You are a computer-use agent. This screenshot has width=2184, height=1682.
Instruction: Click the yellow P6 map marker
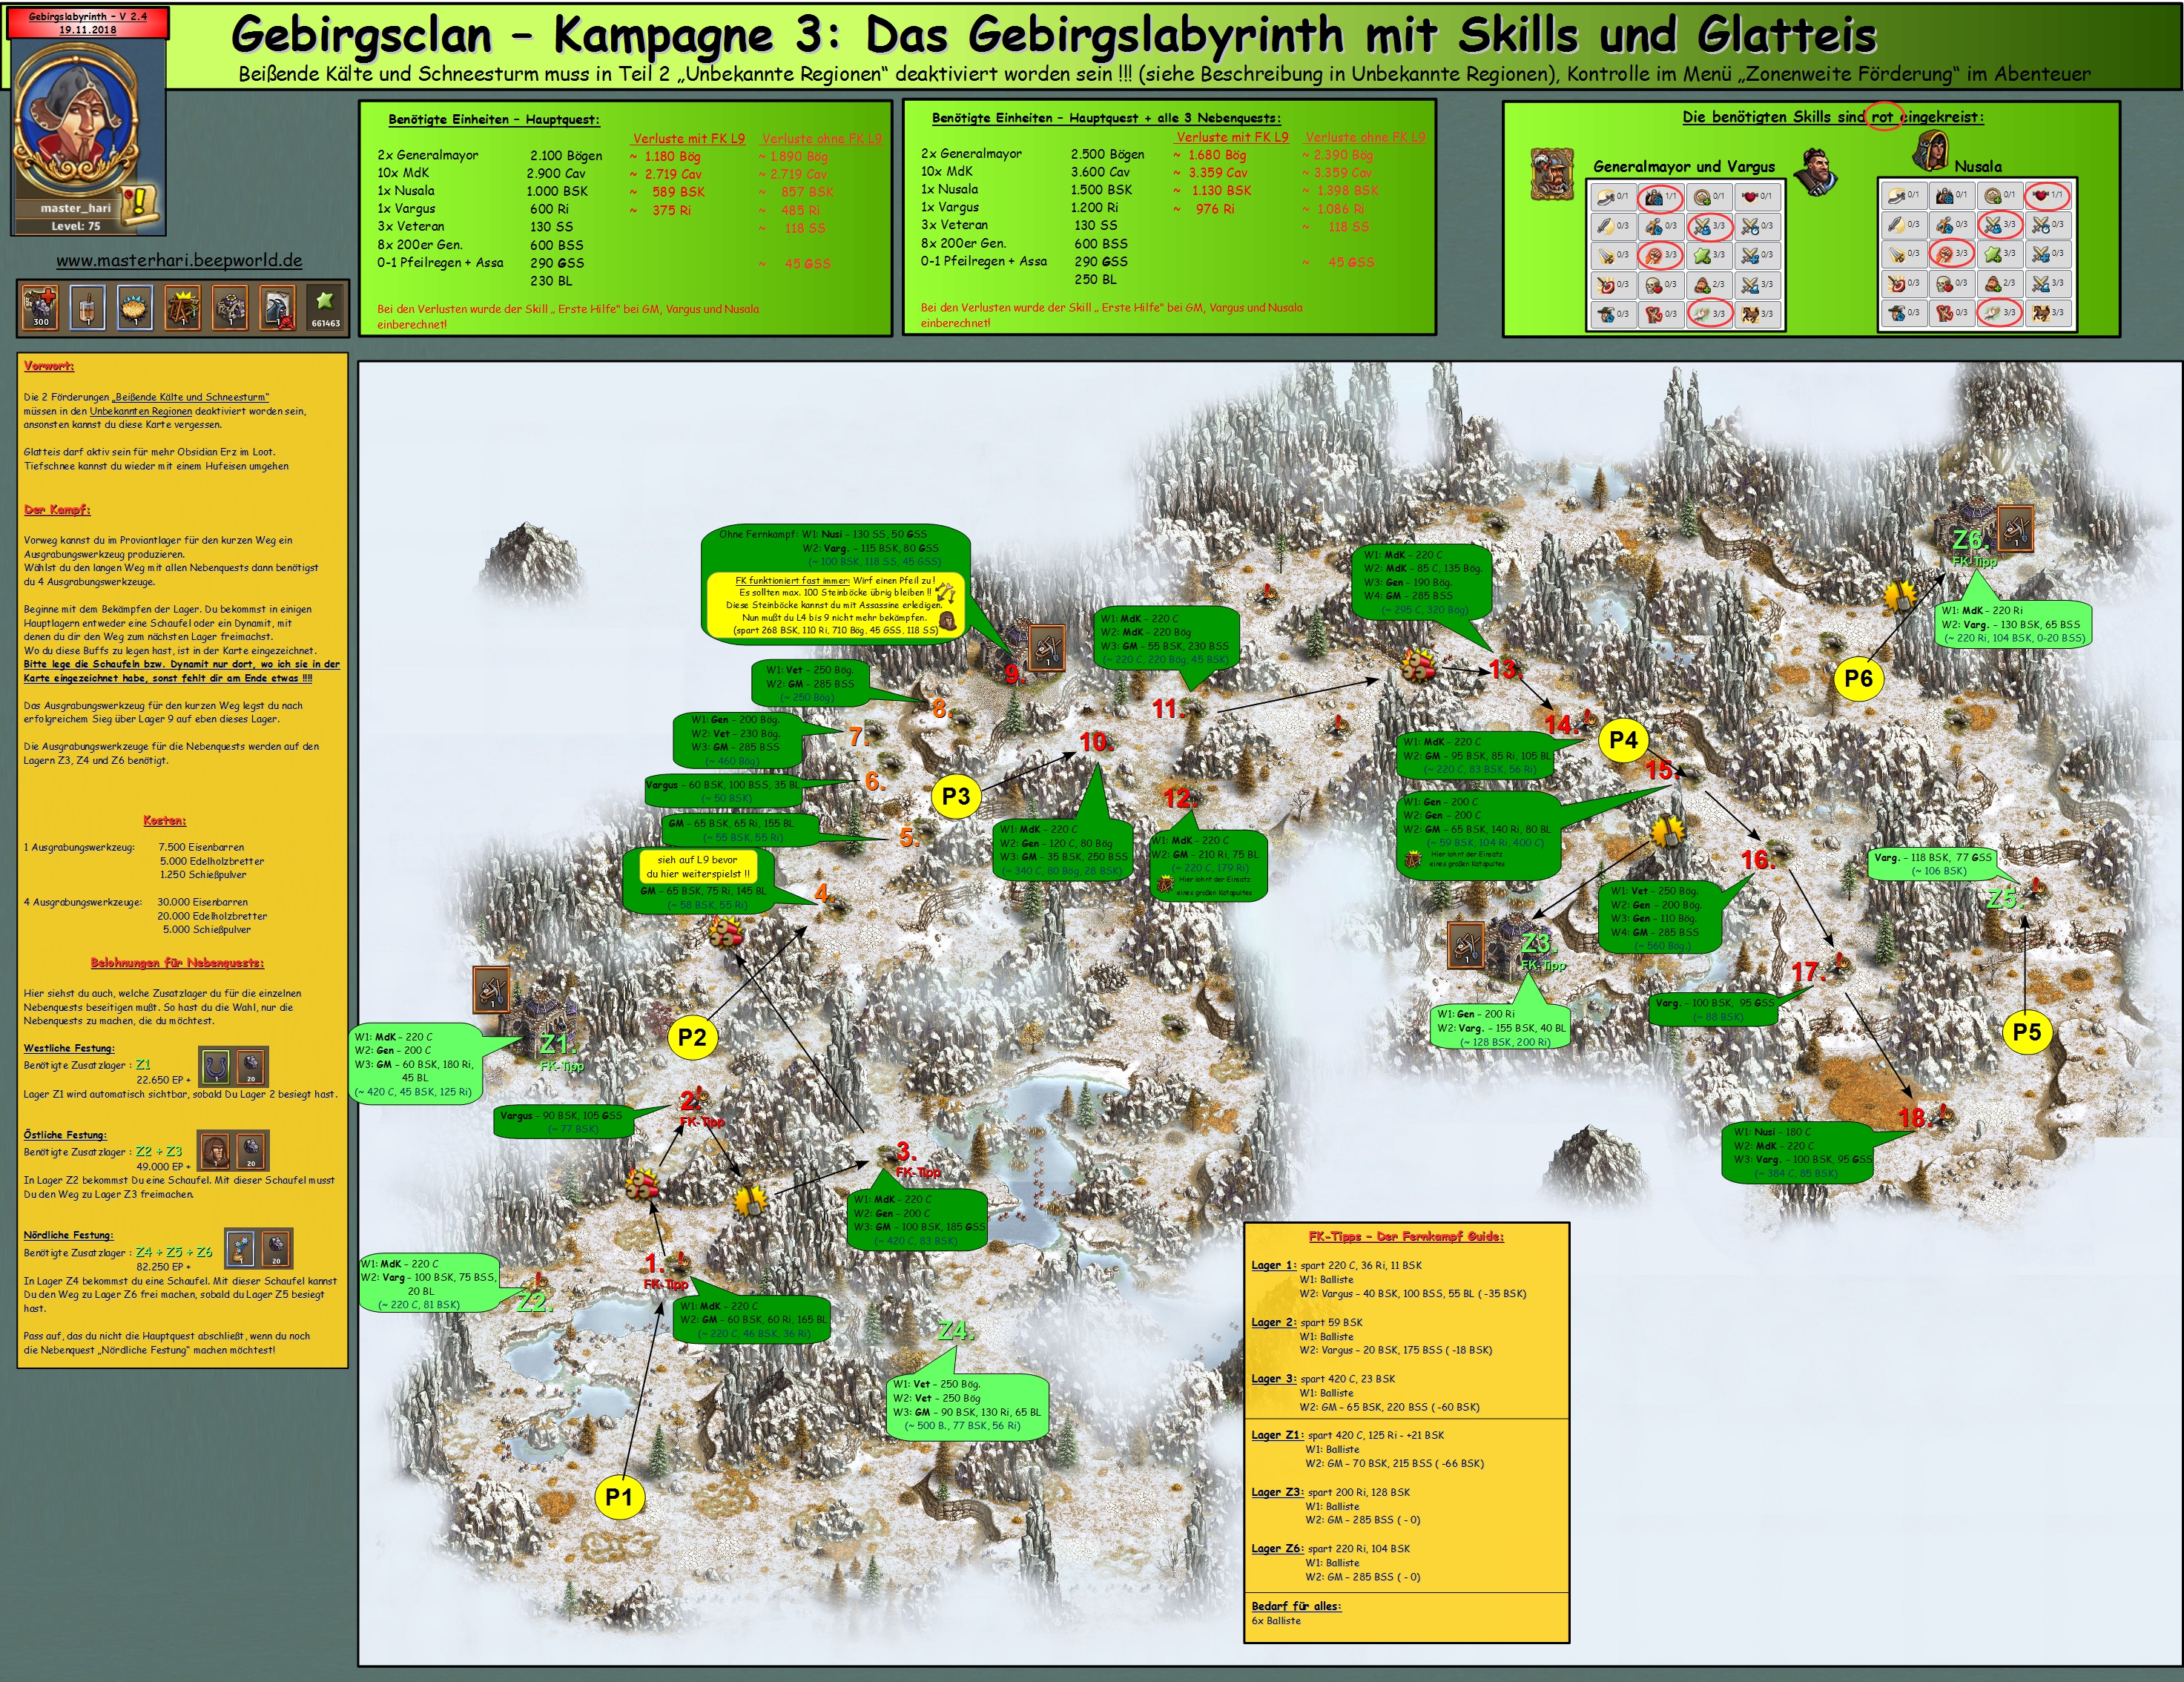point(1858,678)
